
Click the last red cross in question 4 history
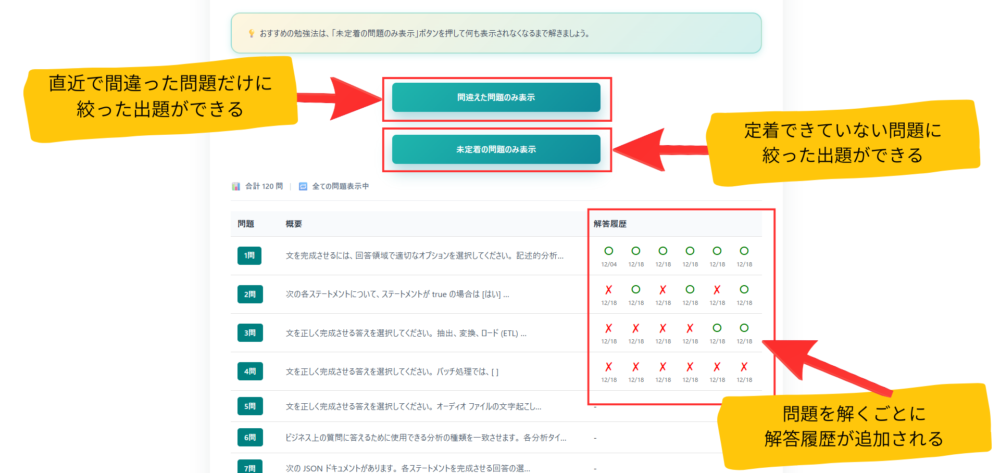click(x=742, y=366)
